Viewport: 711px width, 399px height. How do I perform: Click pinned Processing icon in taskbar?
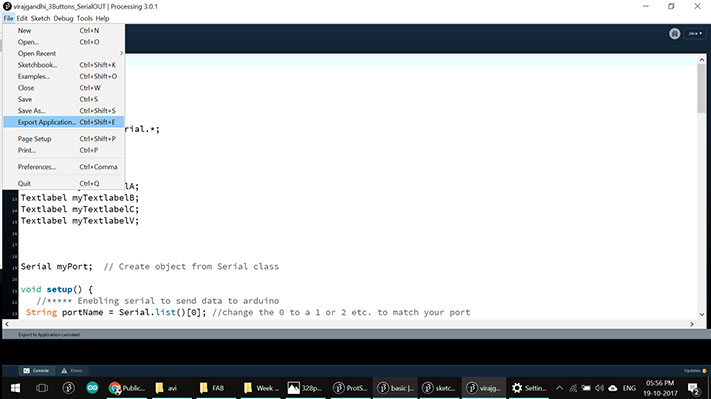(68, 388)
